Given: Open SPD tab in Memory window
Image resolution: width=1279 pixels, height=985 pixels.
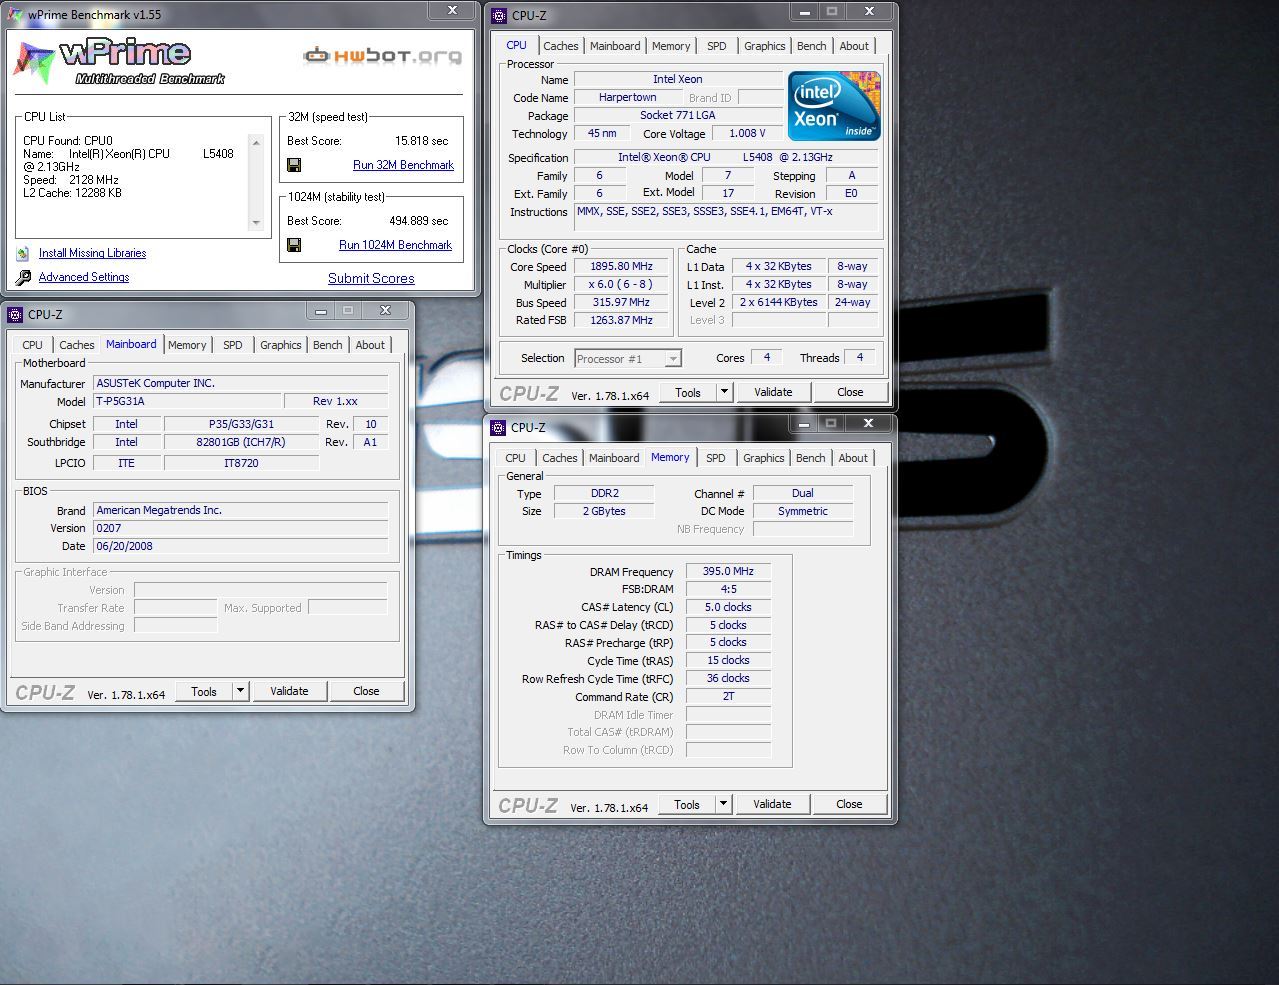Looking at the screenshot, I should (716, 458).
